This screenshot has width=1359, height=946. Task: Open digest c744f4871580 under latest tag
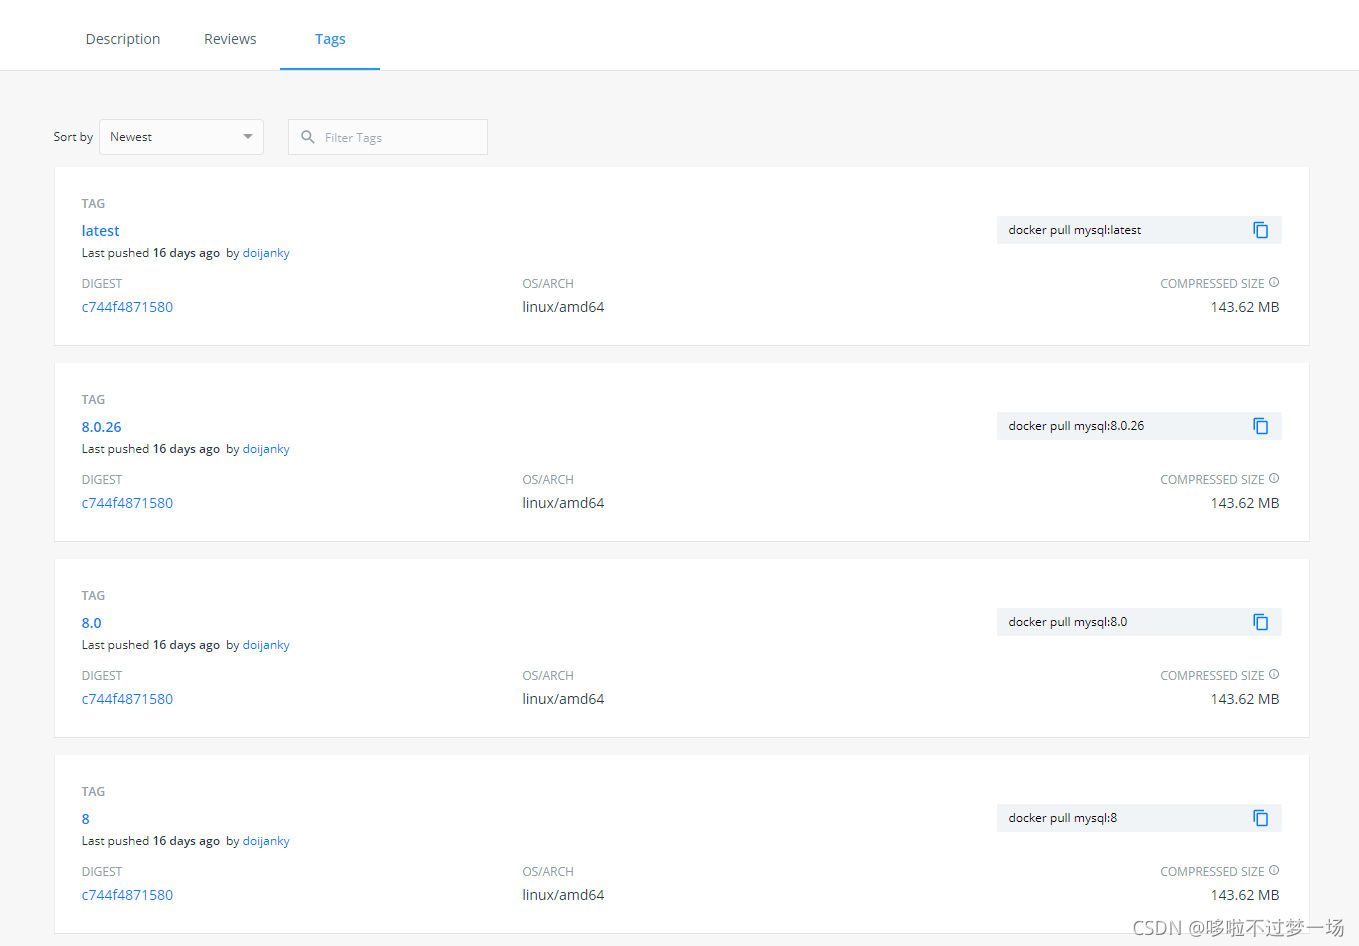click(x=127, y=307)
